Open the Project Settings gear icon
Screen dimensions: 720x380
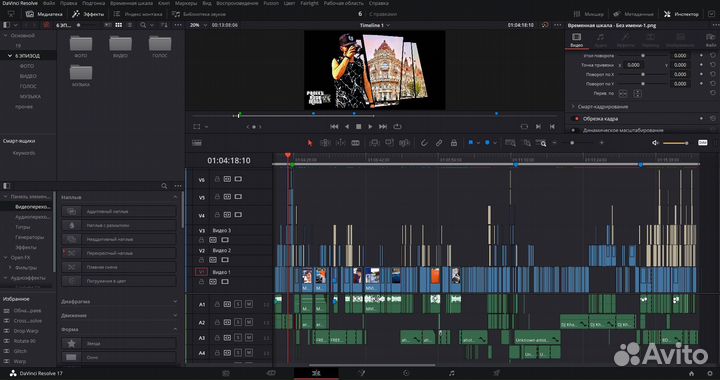[x=710, y=374]
